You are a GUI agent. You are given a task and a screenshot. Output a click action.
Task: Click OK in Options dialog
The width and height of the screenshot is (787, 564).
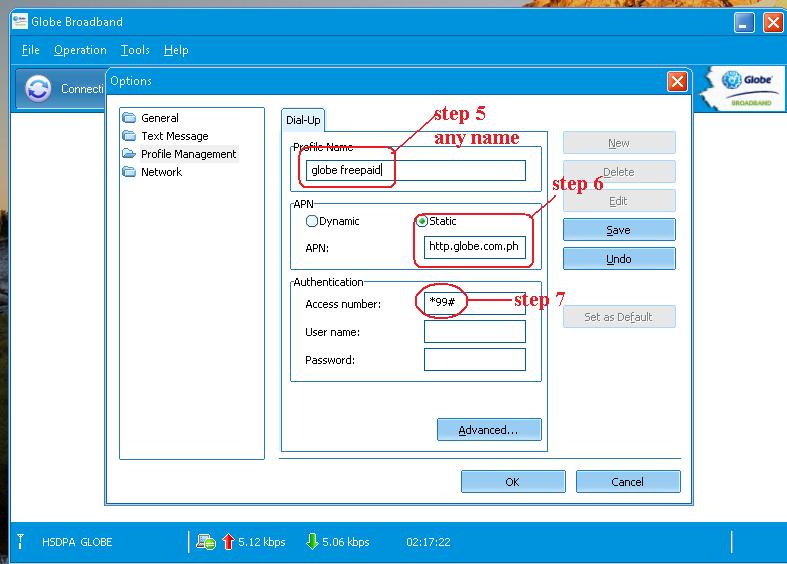point(513,482)
